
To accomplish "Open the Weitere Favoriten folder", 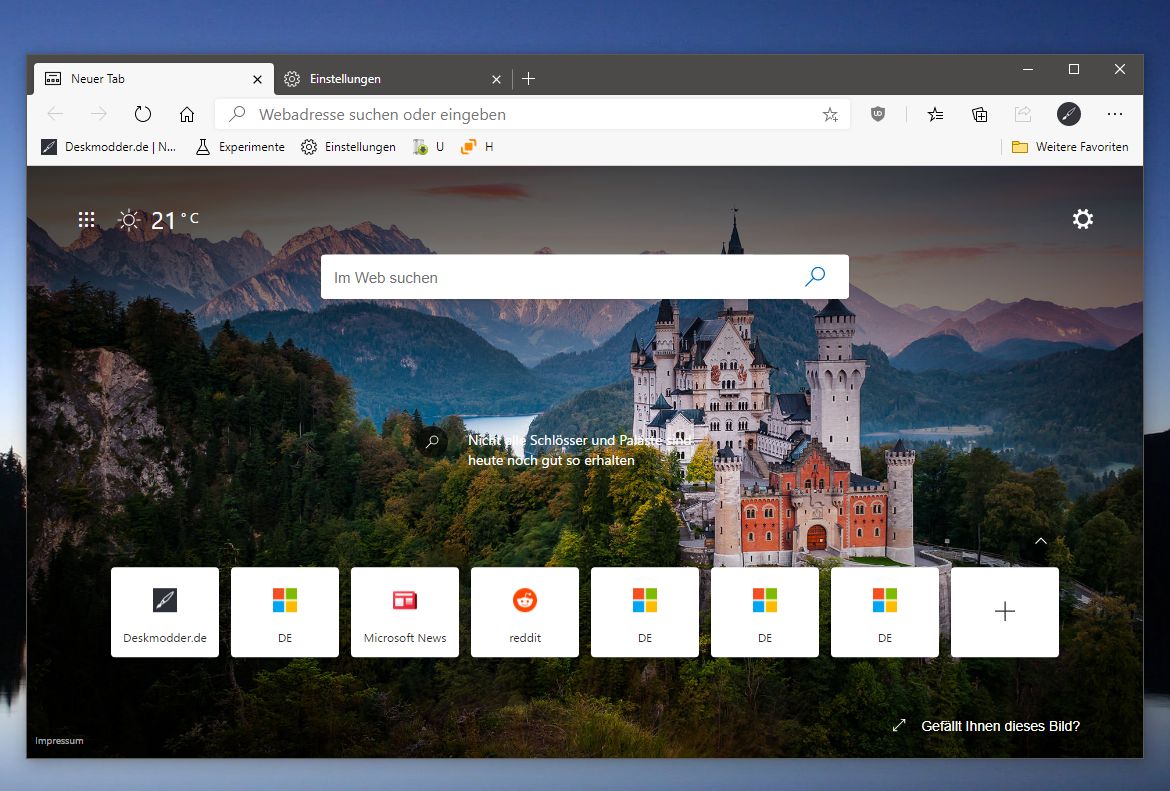I will coord(1070,147).
